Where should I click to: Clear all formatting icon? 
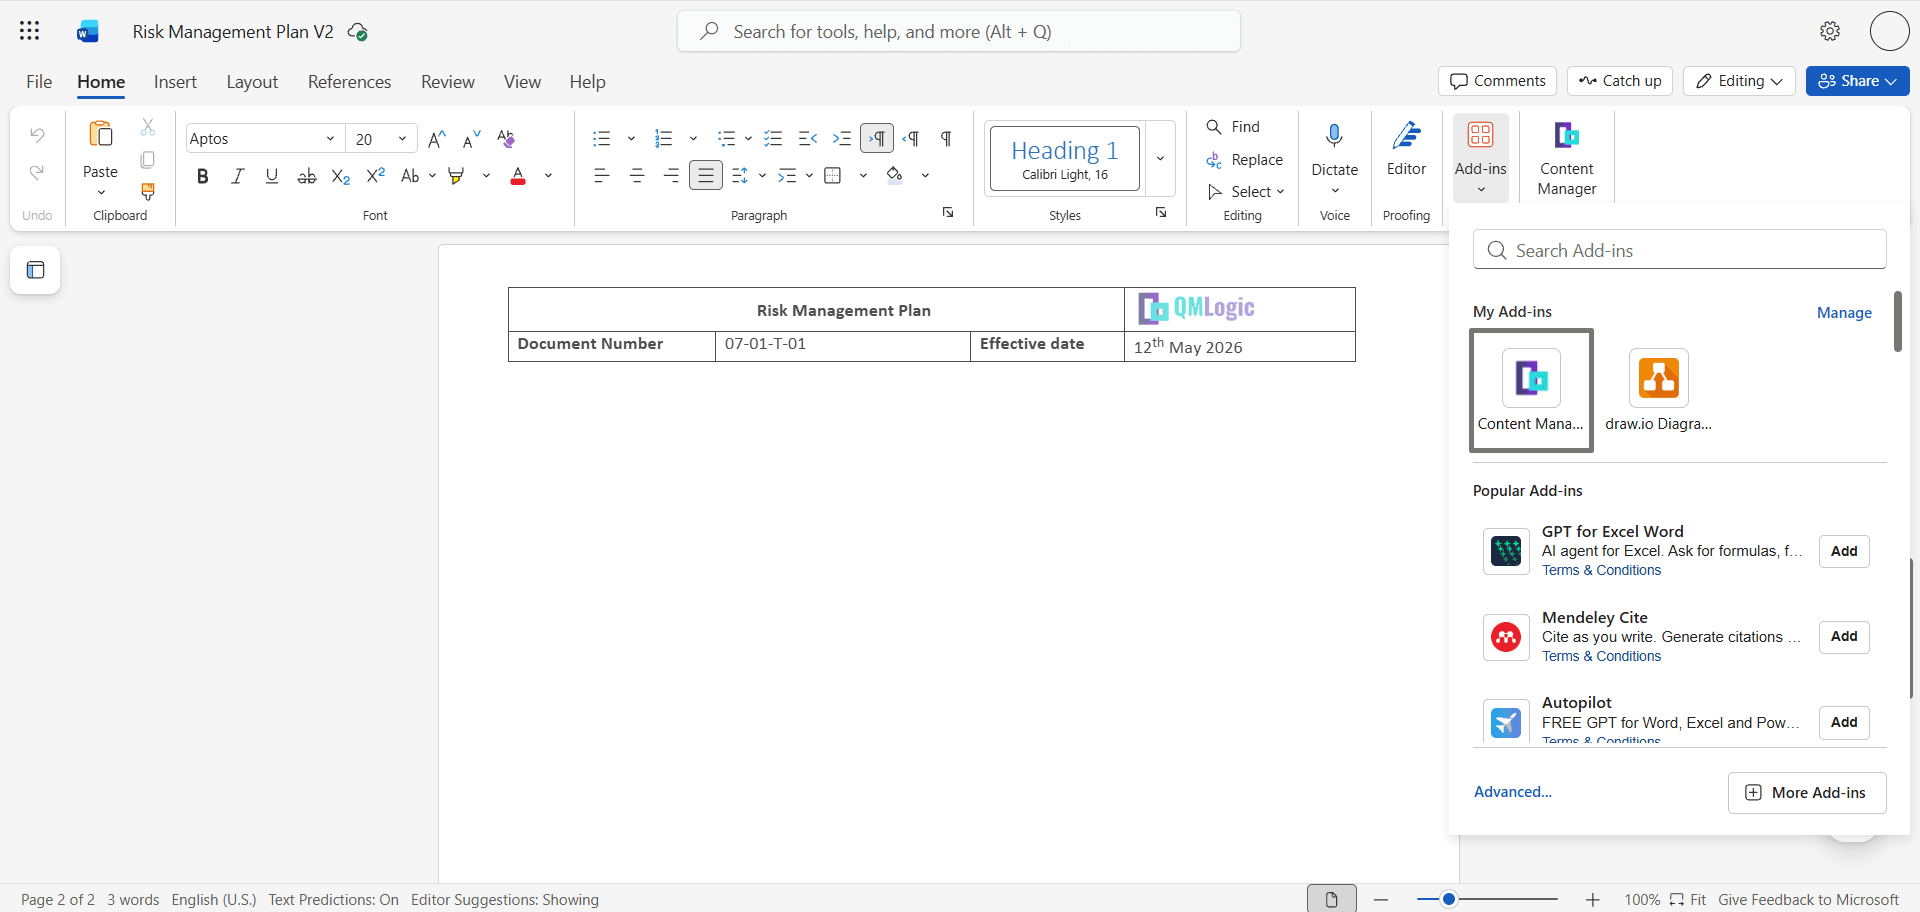tap(506, 139)
